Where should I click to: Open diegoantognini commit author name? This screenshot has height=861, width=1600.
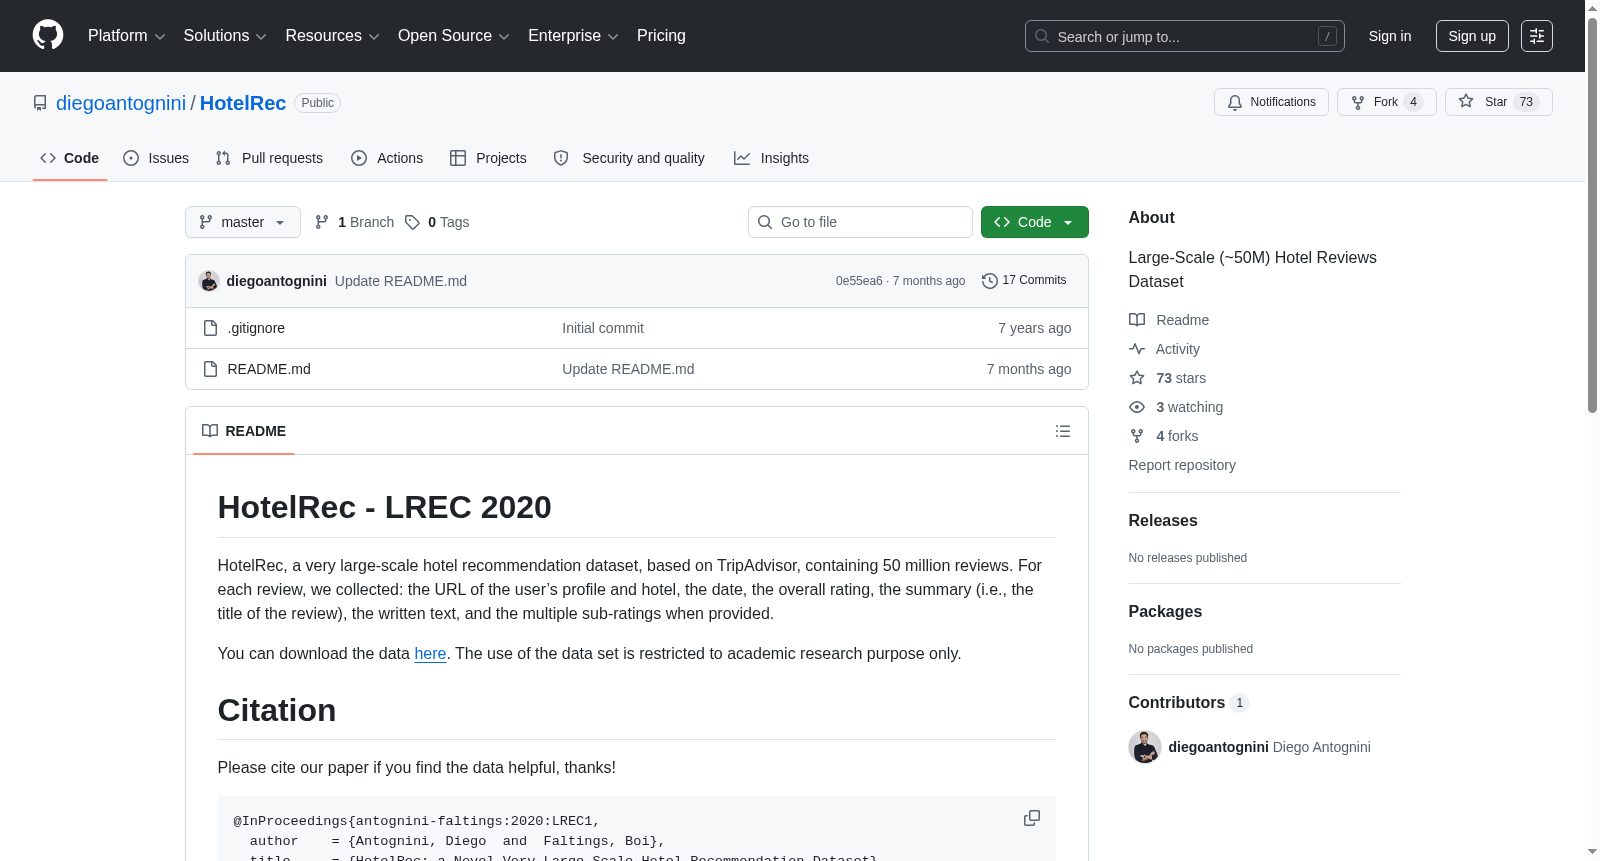277,281
